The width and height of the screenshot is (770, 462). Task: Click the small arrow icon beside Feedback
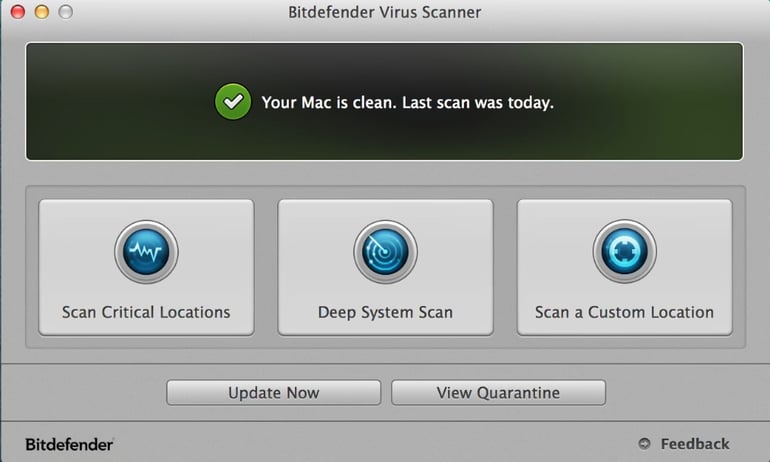(x=644, y=443)
